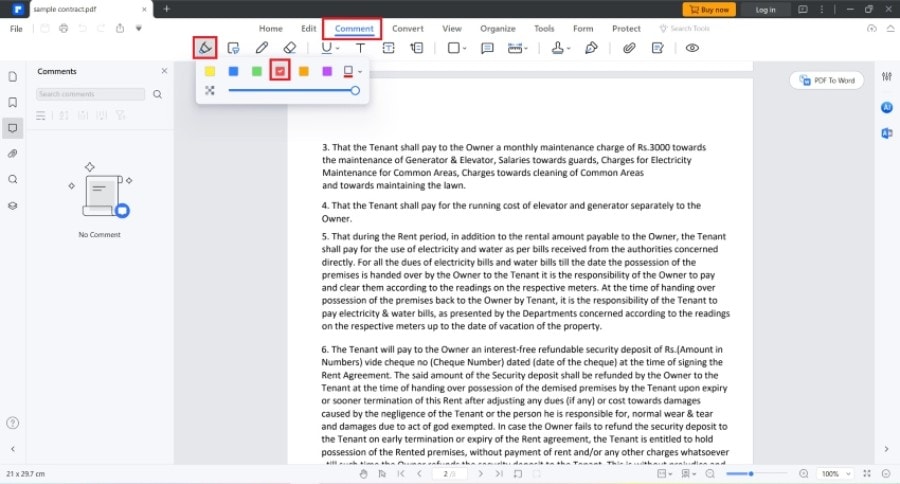Open the Underline style dropdown arrow
900x484 pixels.
(338, 49)
